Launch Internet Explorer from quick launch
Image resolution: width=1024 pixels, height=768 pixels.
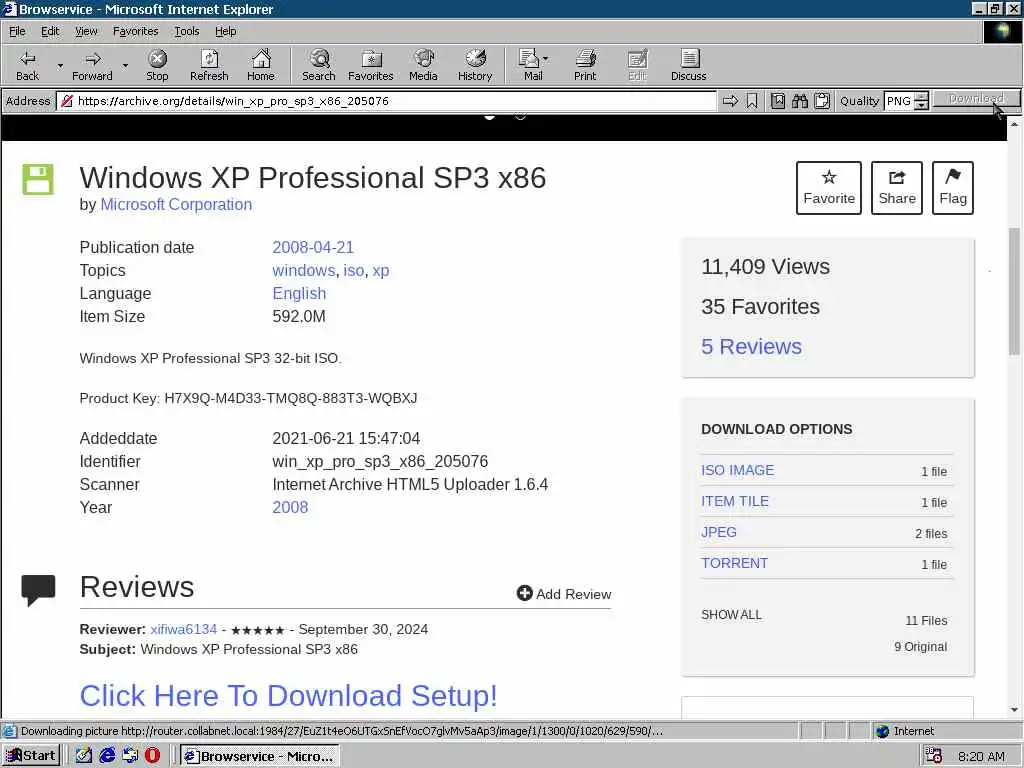point(106,756)
